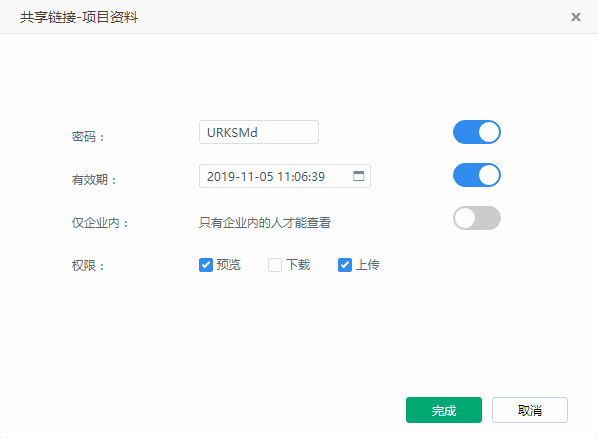
Task: Click the 有效期： field label
Action: (94, 180)
